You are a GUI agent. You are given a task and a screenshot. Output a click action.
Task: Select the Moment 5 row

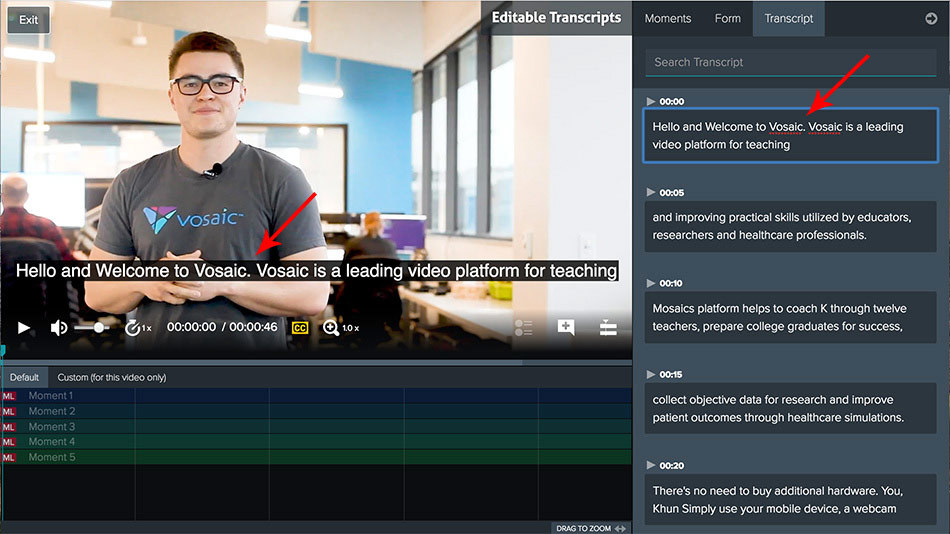316,457
